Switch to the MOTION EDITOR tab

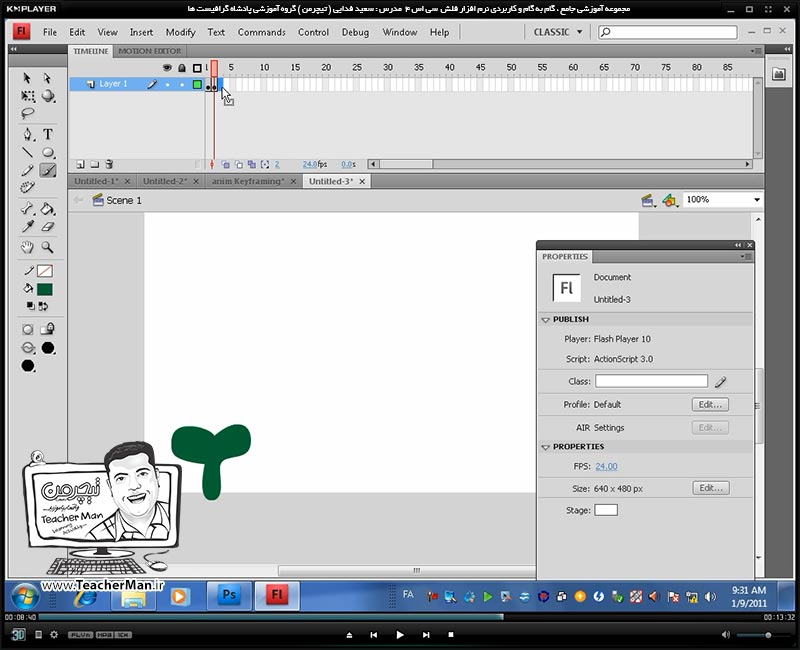coord(149,51)
